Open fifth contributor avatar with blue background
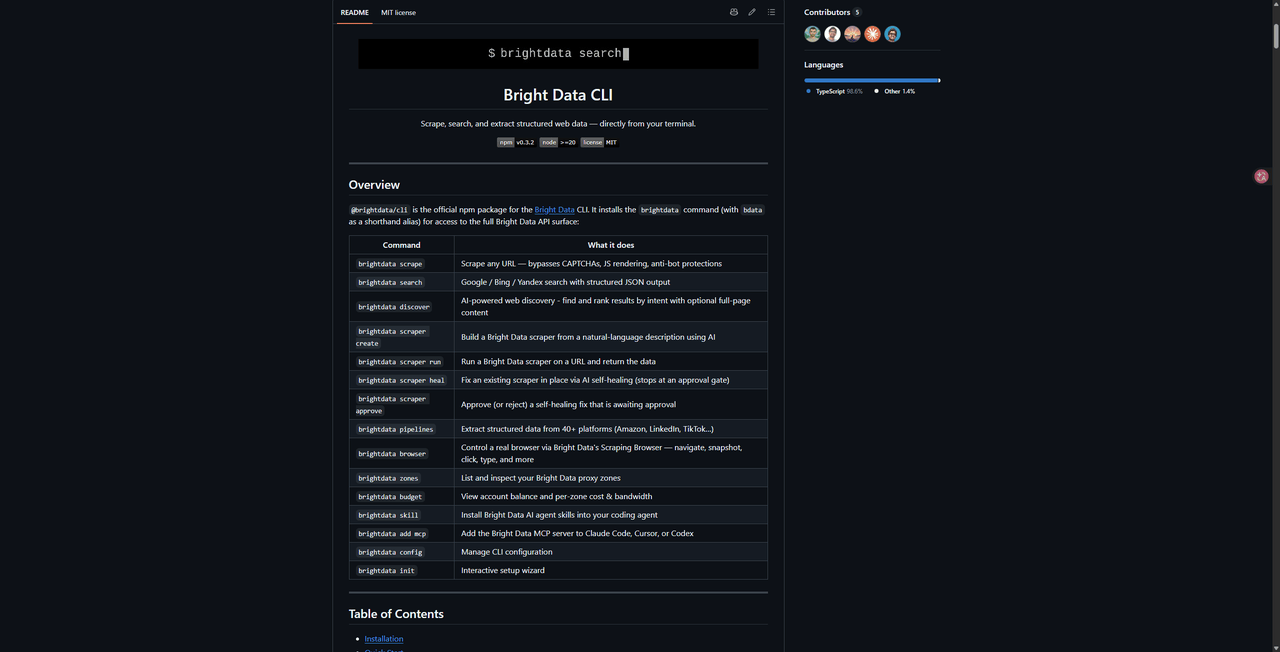The width and height of the screenshot is (1280, 652). point(892,34)
